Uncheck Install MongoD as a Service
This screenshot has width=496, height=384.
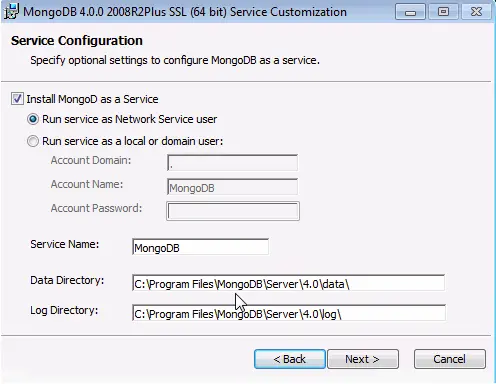(17, 99)
